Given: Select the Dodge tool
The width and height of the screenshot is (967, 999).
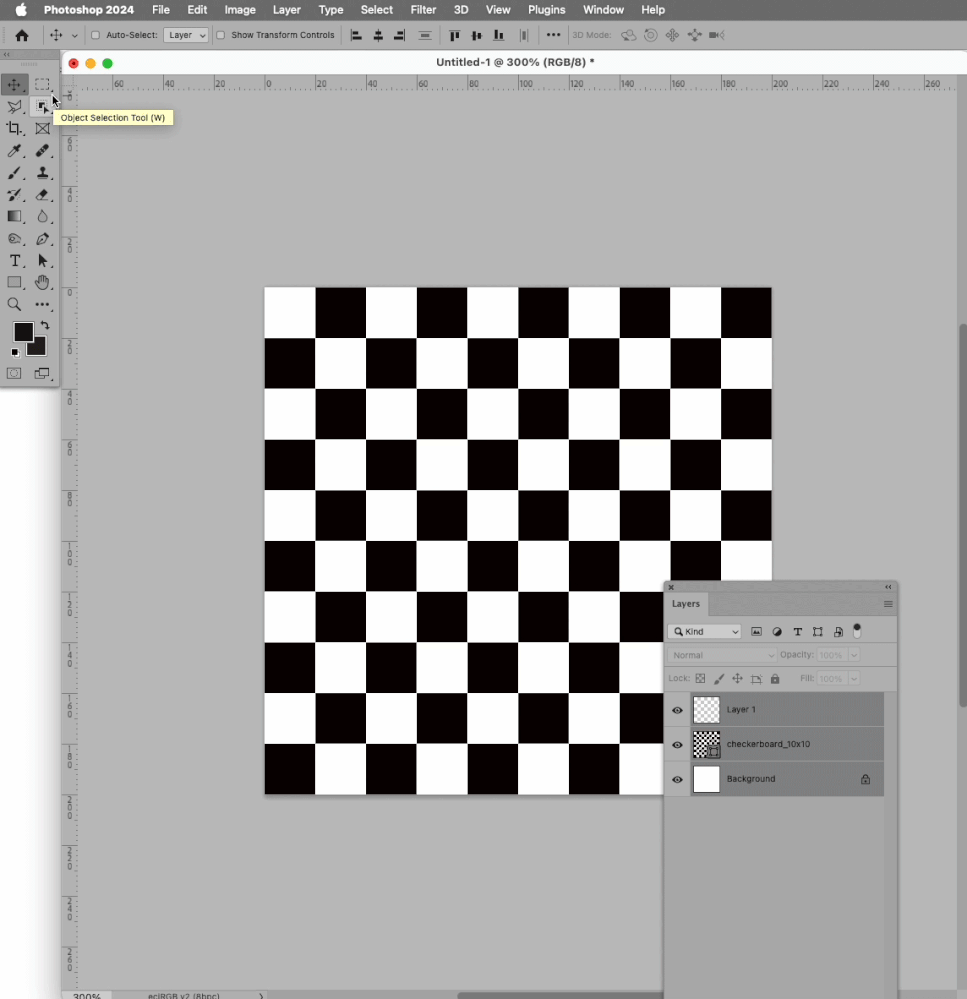Looking at the screenshot, I should coord(14,239).
